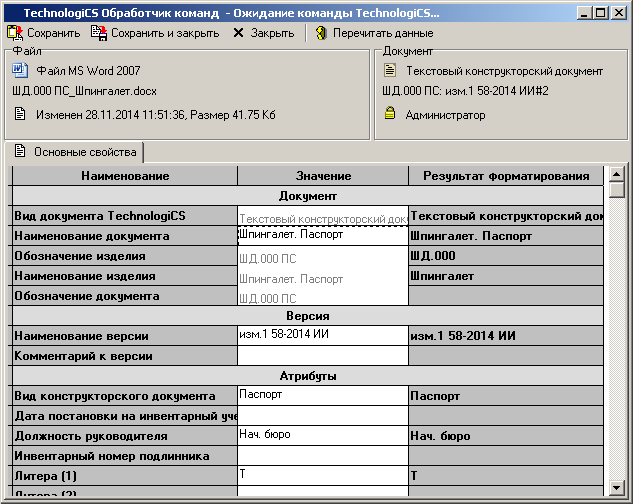The width and height of the screenshot is (633, 504).
Task: Click the Литера (1) value cell
Action: click(322, 476)
